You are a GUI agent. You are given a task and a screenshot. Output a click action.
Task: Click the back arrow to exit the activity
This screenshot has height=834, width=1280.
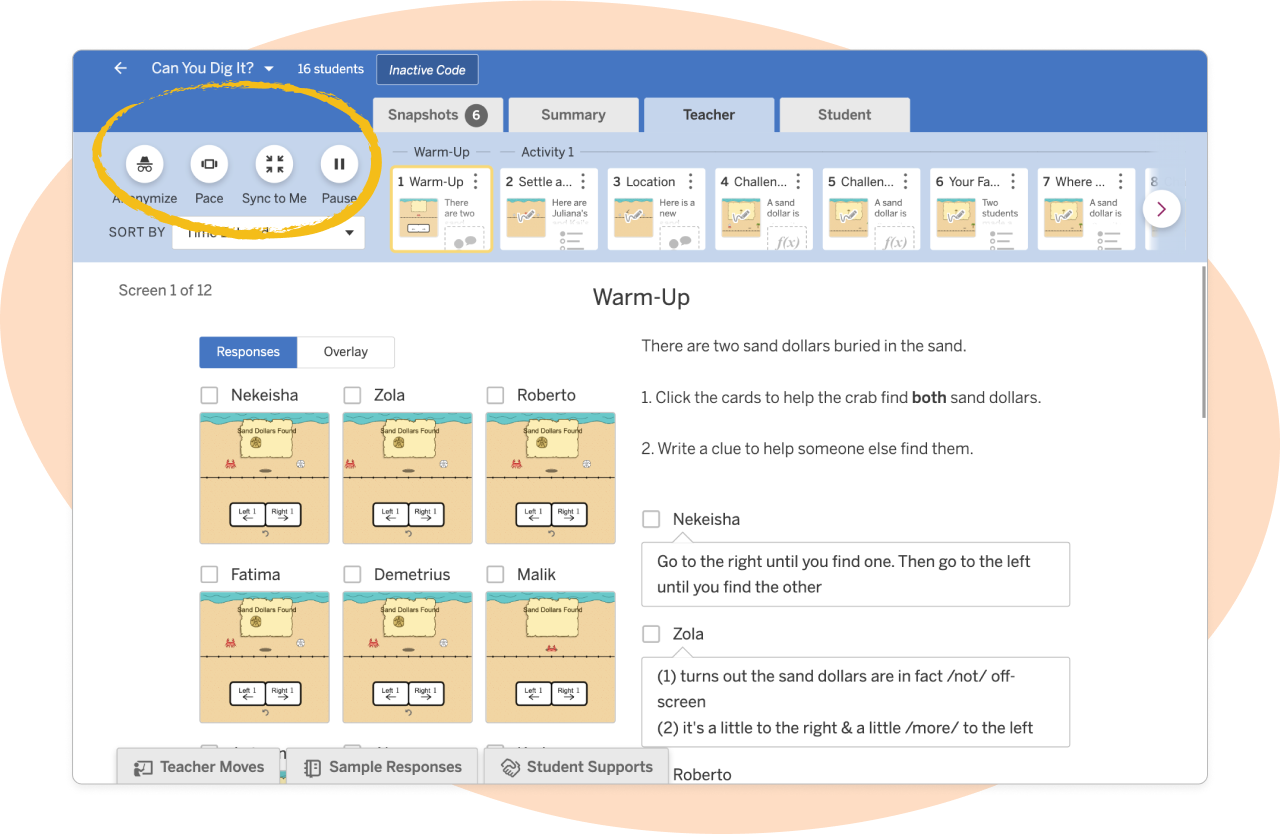click(120, 68)
